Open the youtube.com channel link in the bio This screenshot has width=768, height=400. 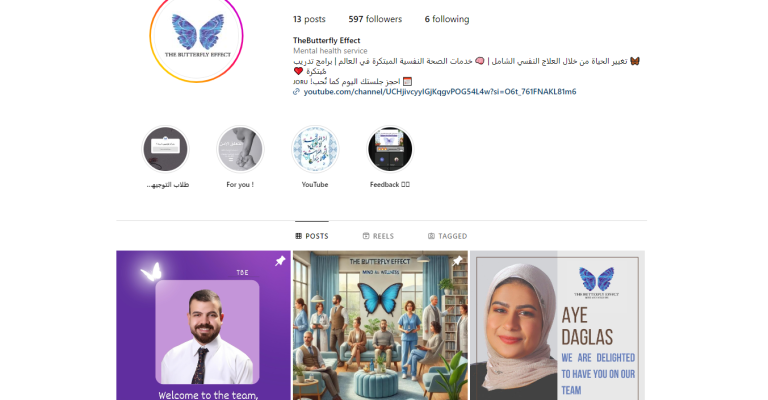[440, 92]
